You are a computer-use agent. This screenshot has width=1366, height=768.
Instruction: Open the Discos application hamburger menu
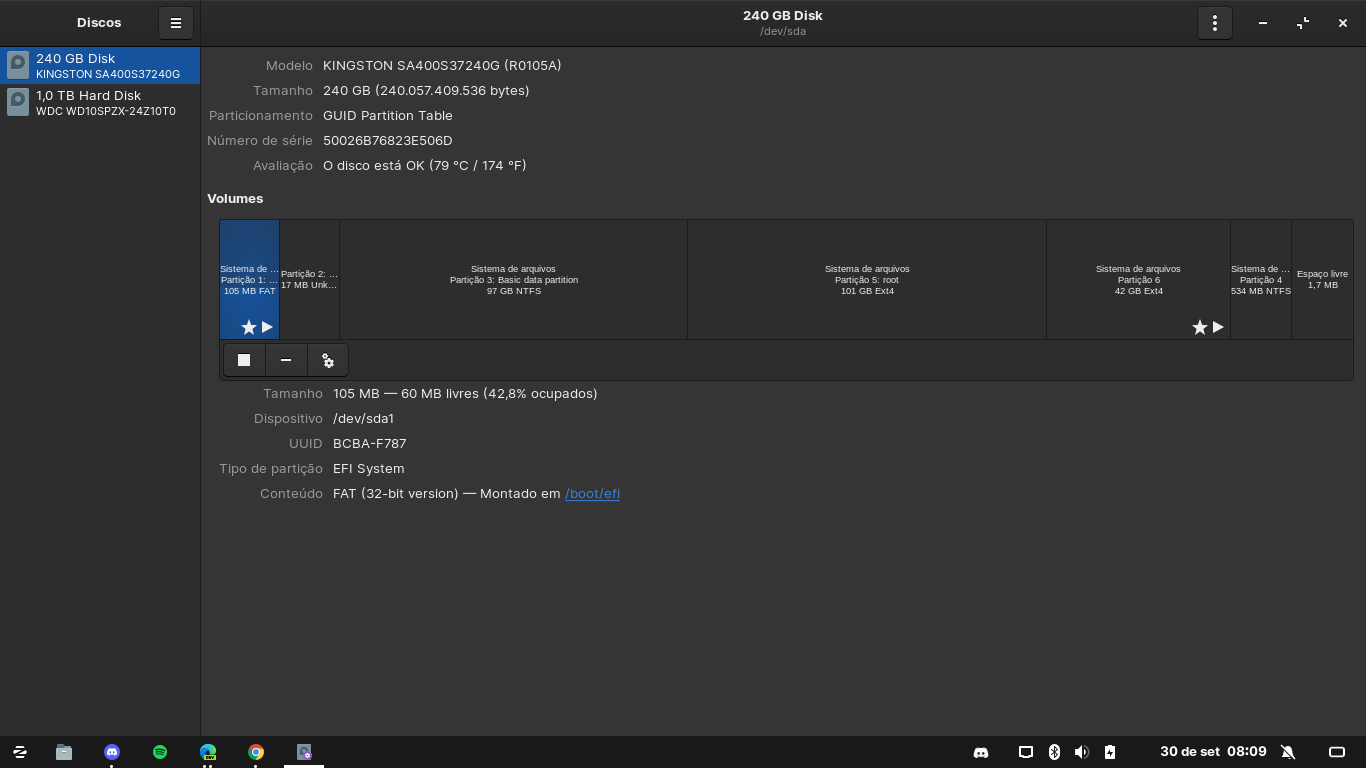point(175,23)
